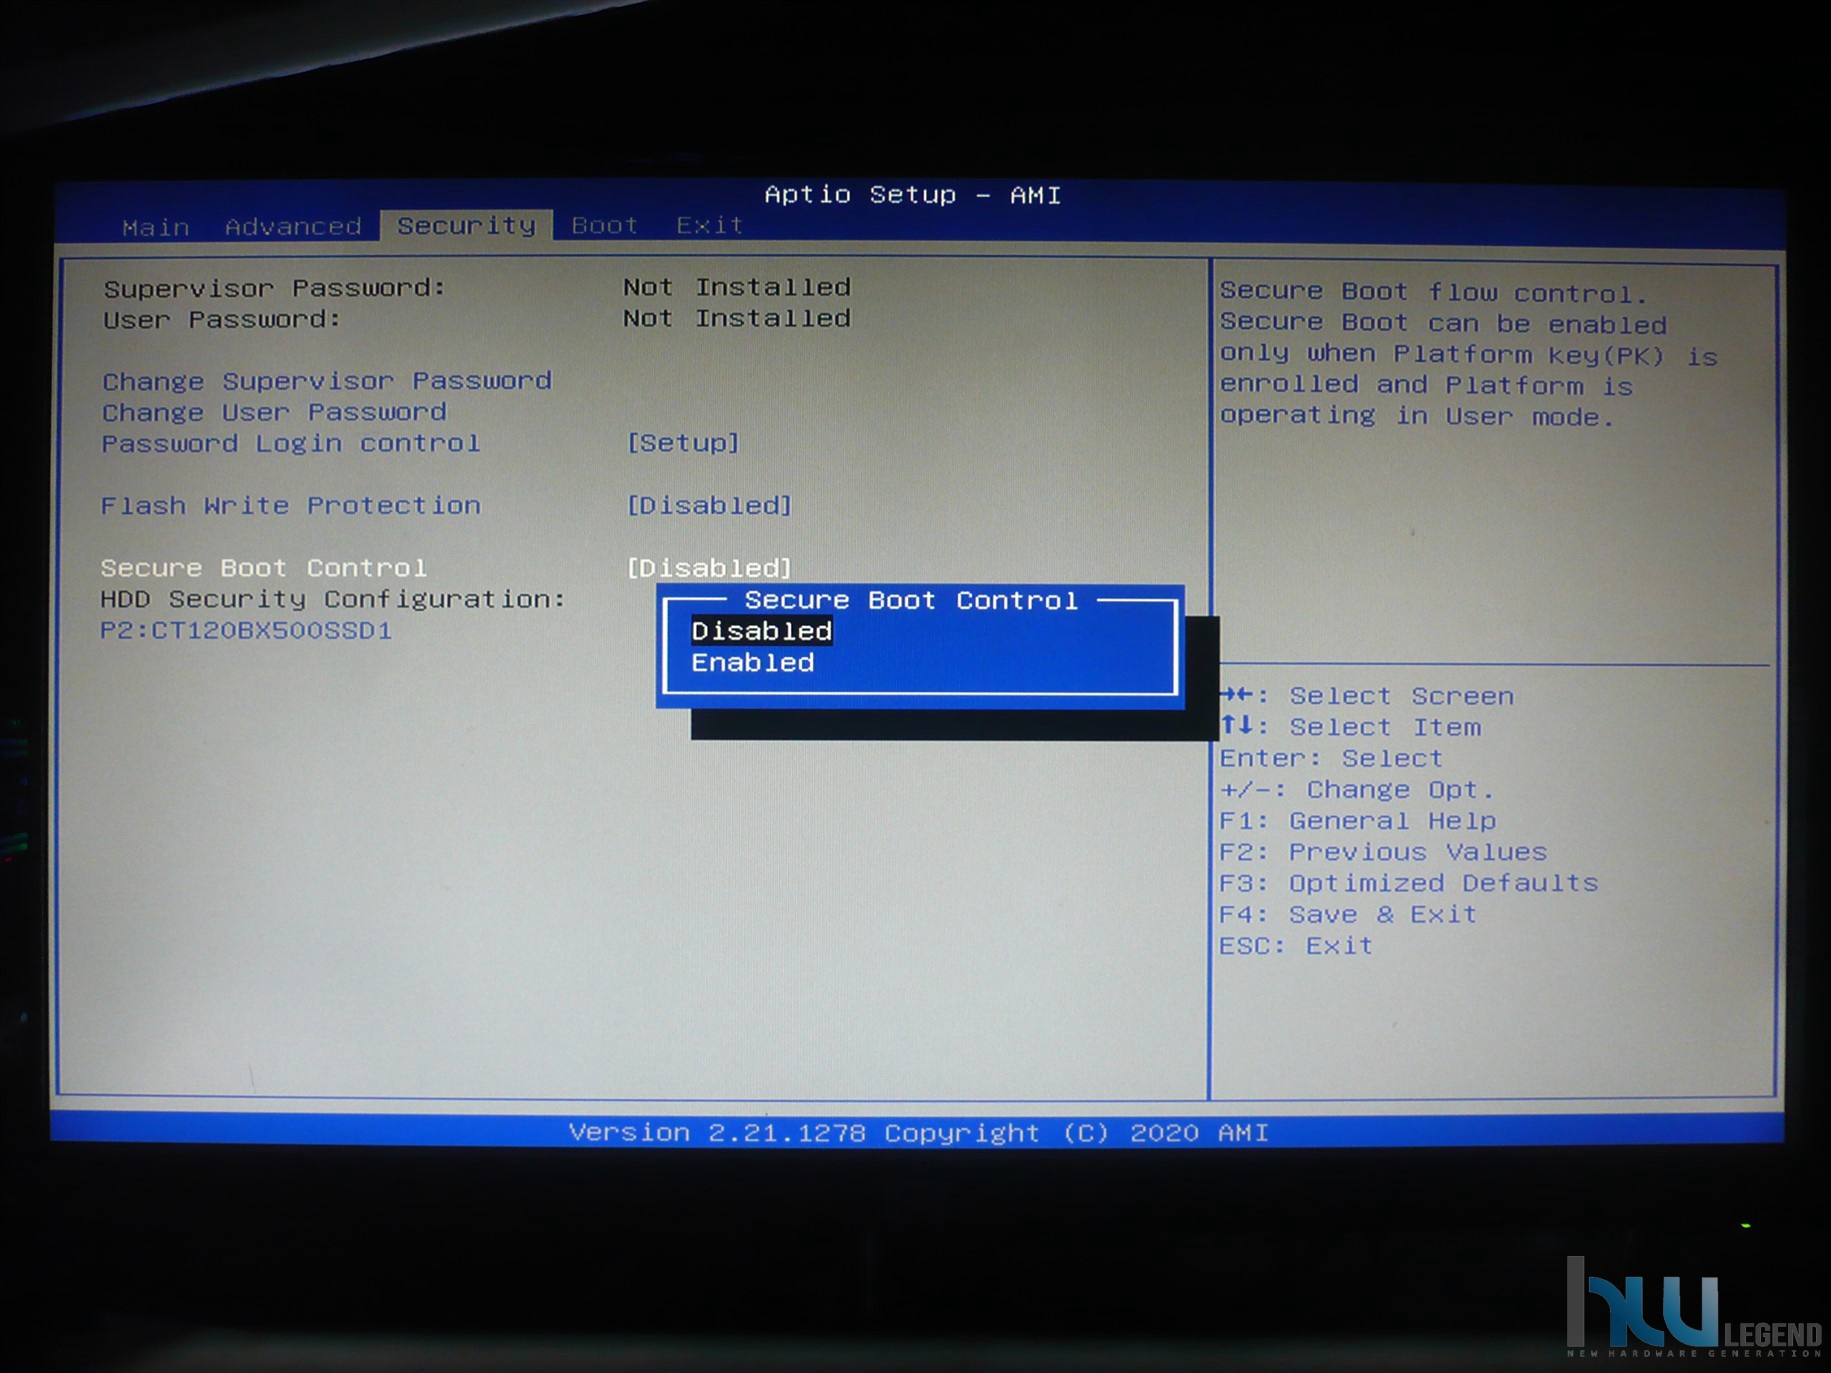Click Enter: Select hint
This screenshot has height=1373, width=1831.
click(x=1331, y=758)
